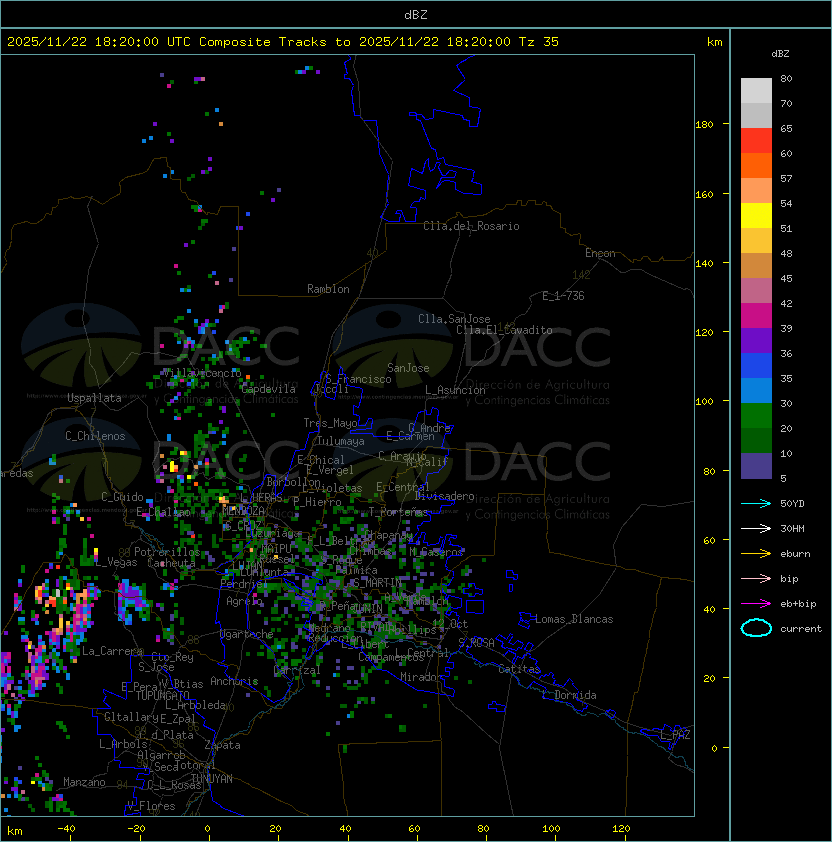Select the yellow 51 dBZ color swatch

(756, 215)
